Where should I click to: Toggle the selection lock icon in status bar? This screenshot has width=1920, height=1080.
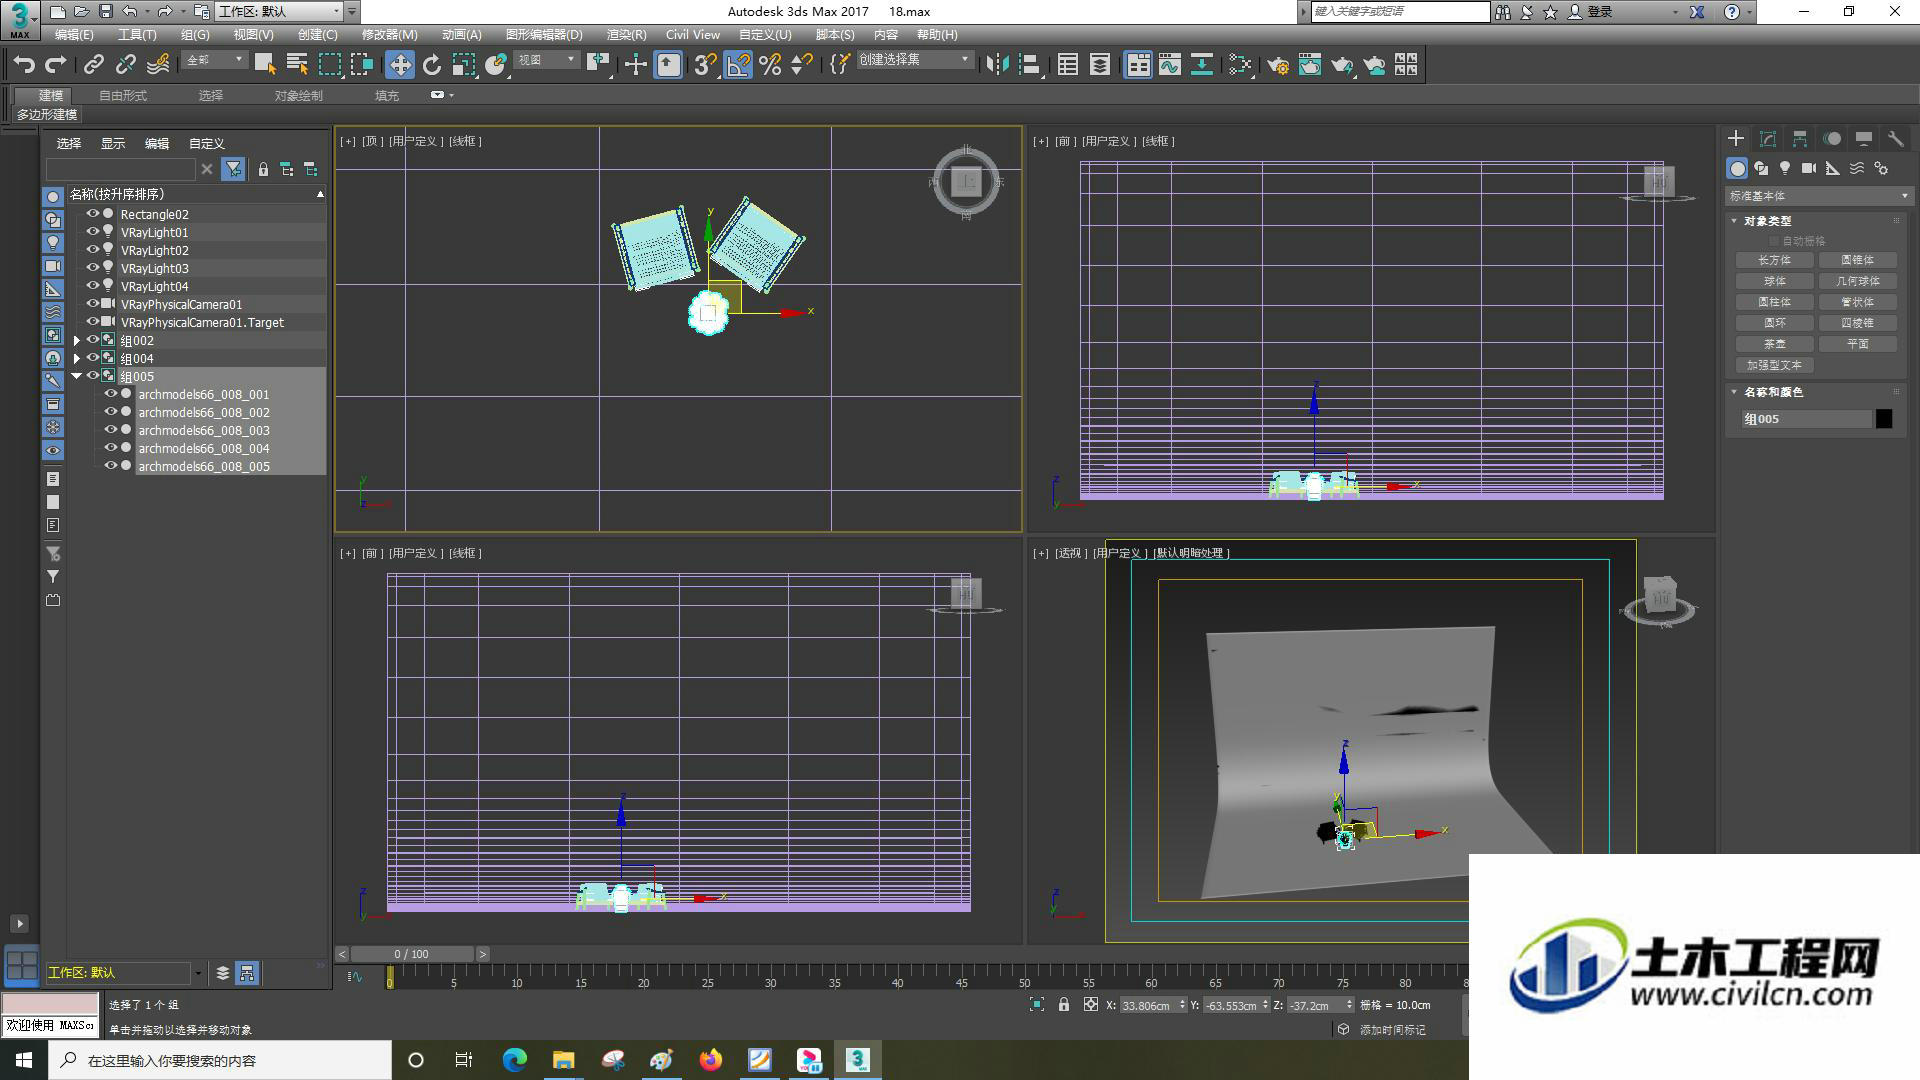click(1064, 1005)
